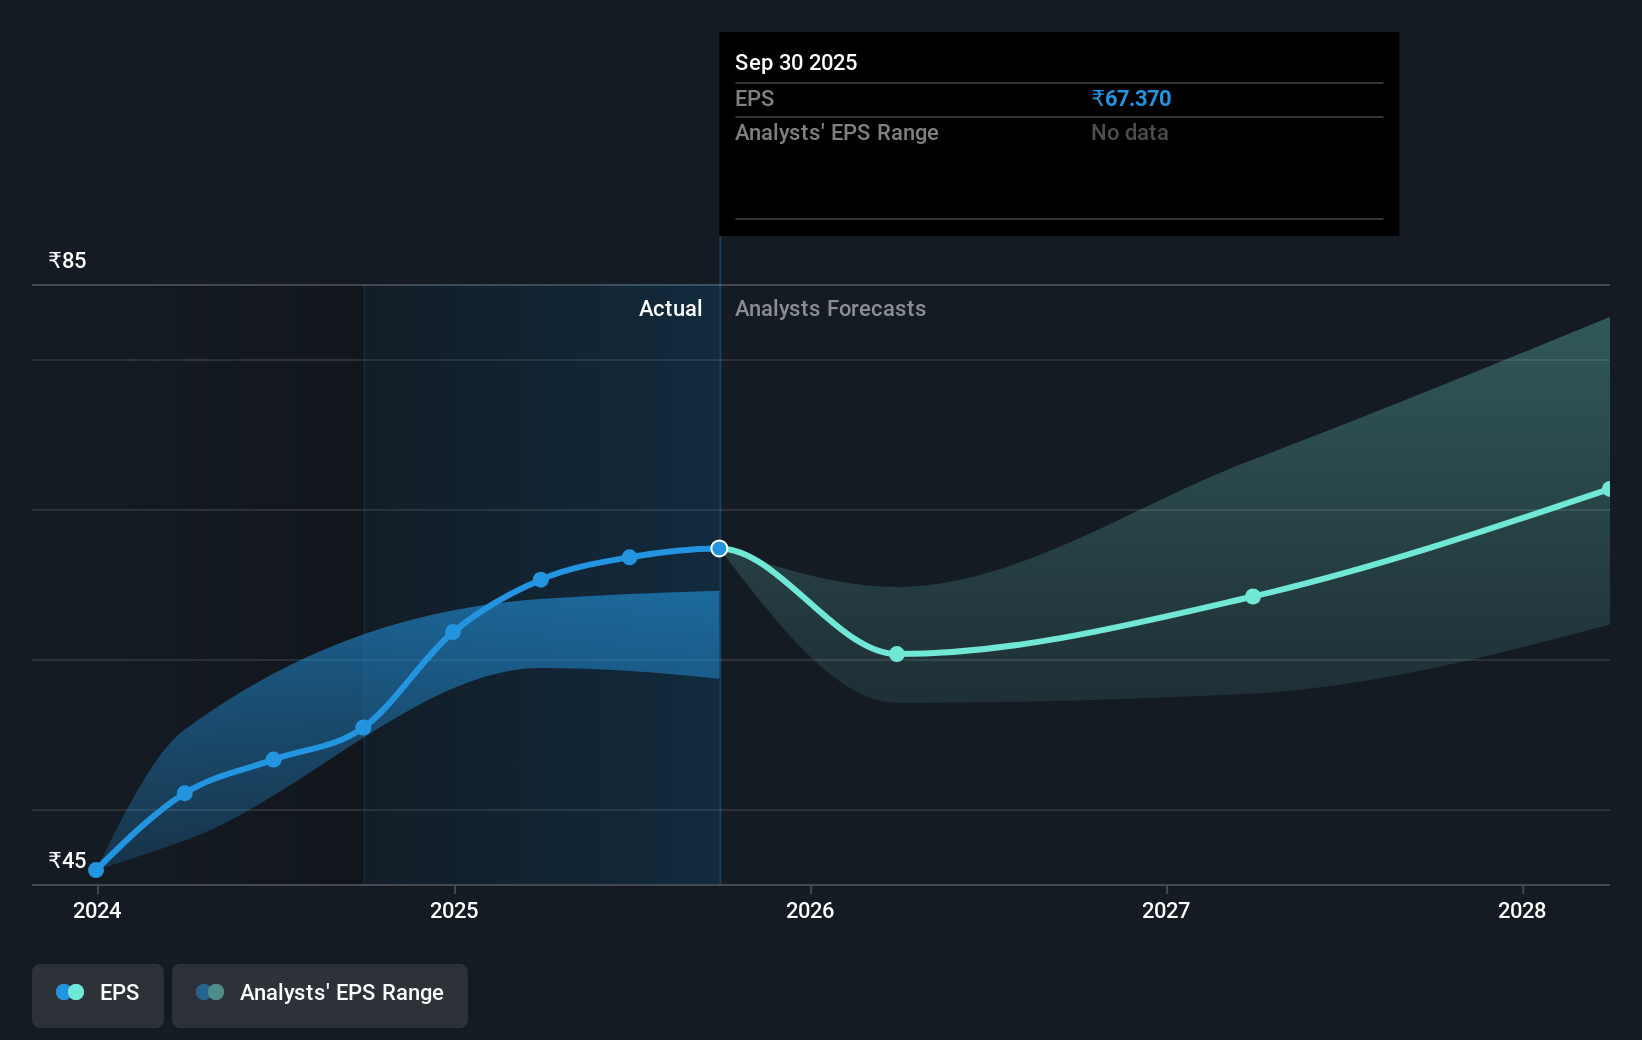Select the 2027 forecast EPS marker
The image size is (1642, 1040).
pos(1252,597)
